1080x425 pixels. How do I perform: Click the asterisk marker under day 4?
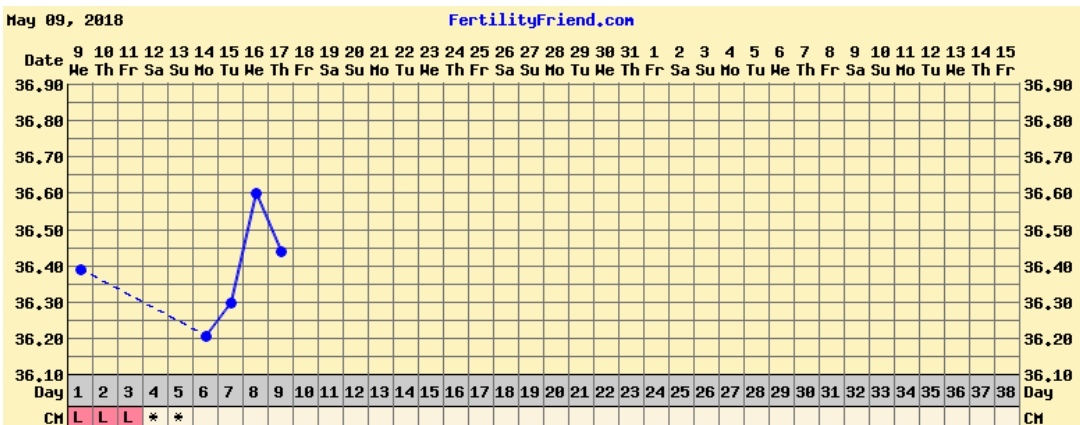(153, 417)
